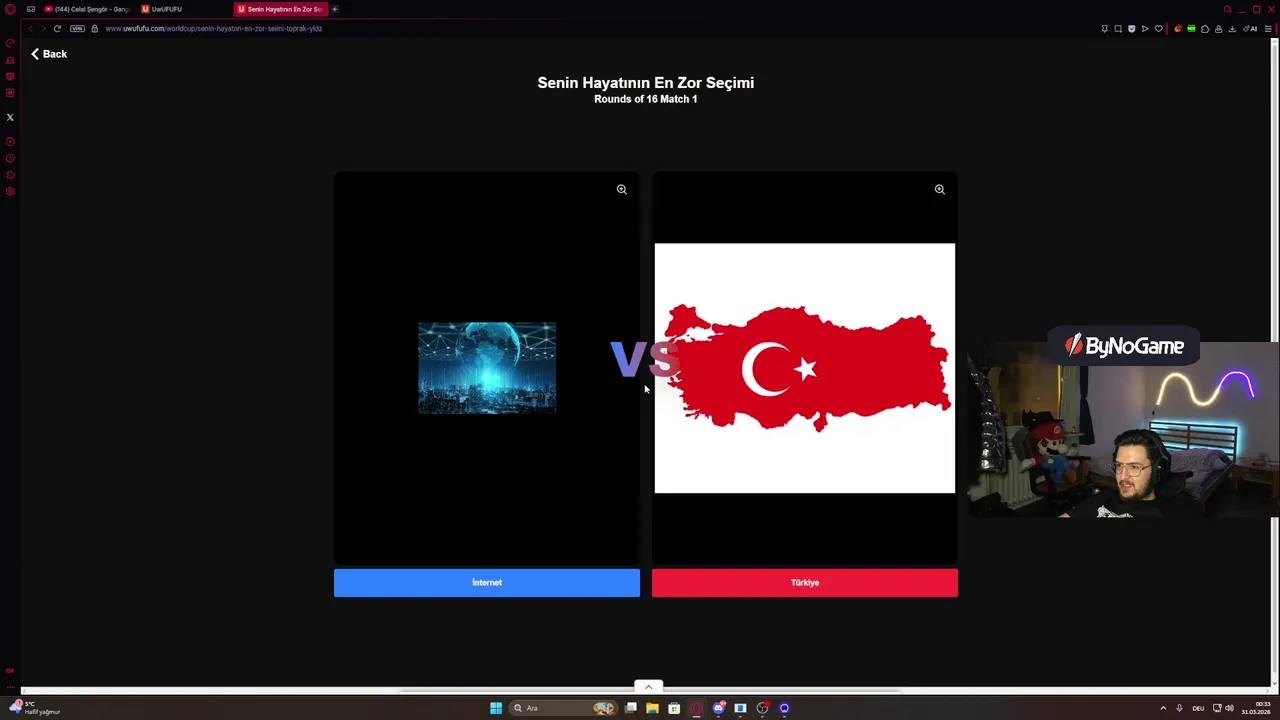This screenshot has width=1280, height=720.
Task: Click the padlock site security icon
Action: 95,28
